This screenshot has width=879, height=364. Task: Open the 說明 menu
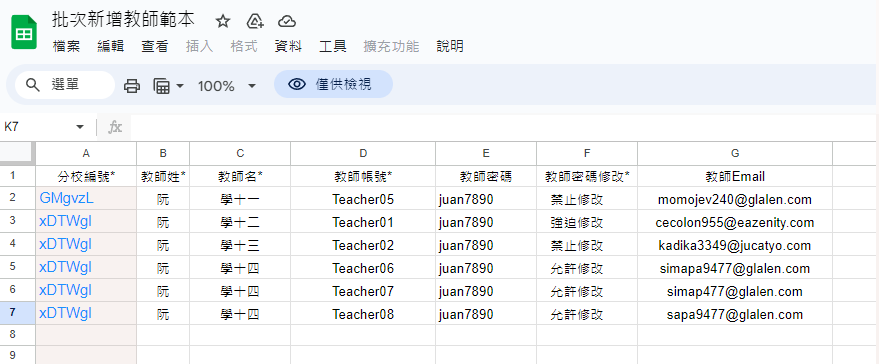[x=450, y=47]
